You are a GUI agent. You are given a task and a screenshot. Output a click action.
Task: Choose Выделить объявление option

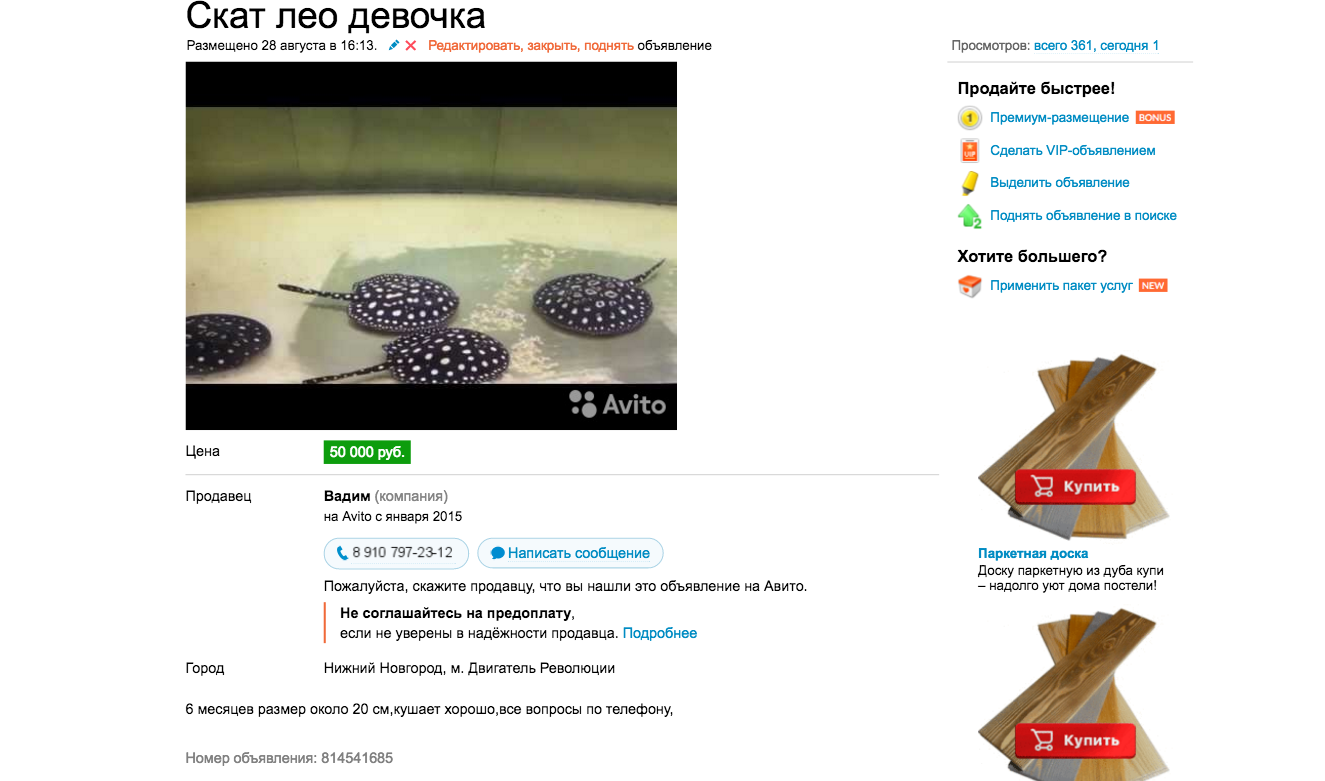[x=1060, y=183]
